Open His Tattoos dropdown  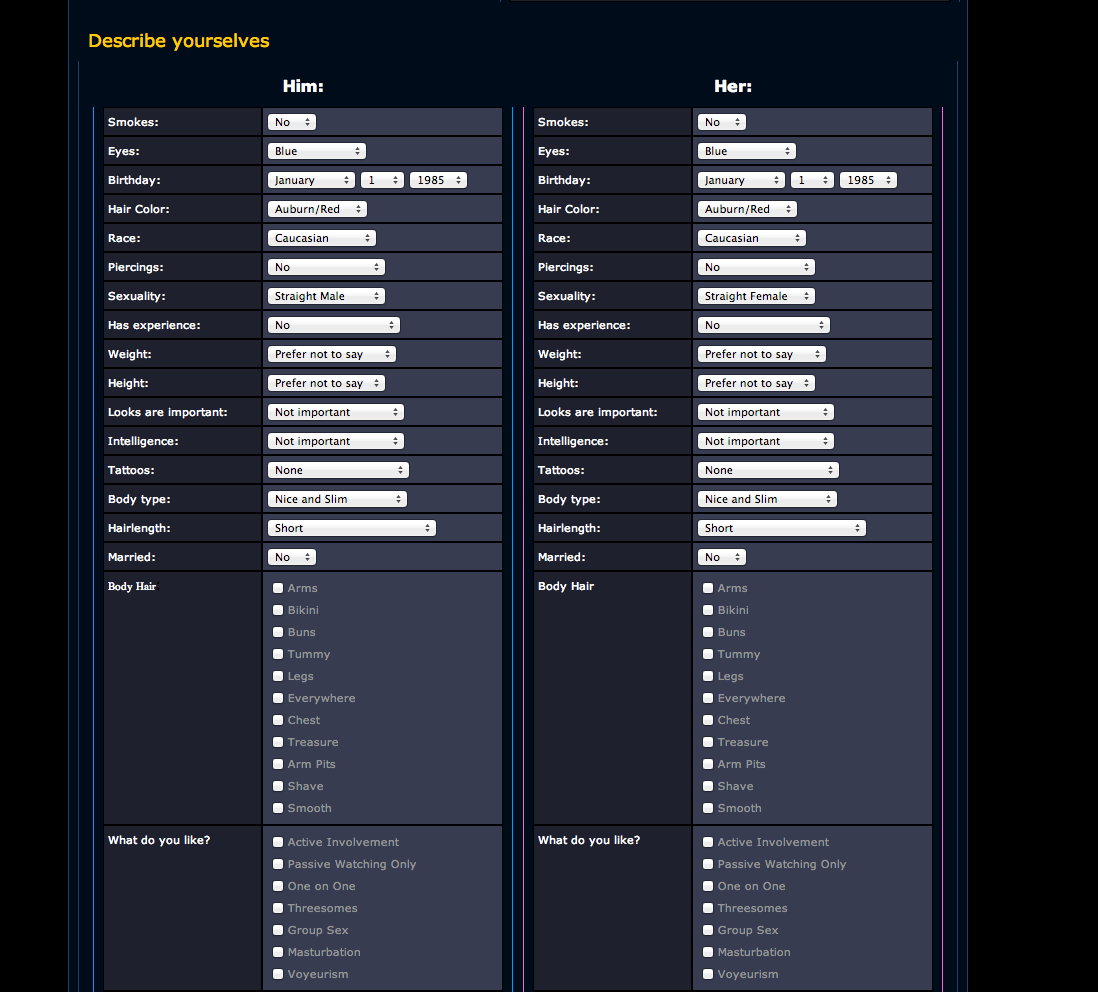pos(338,470)
